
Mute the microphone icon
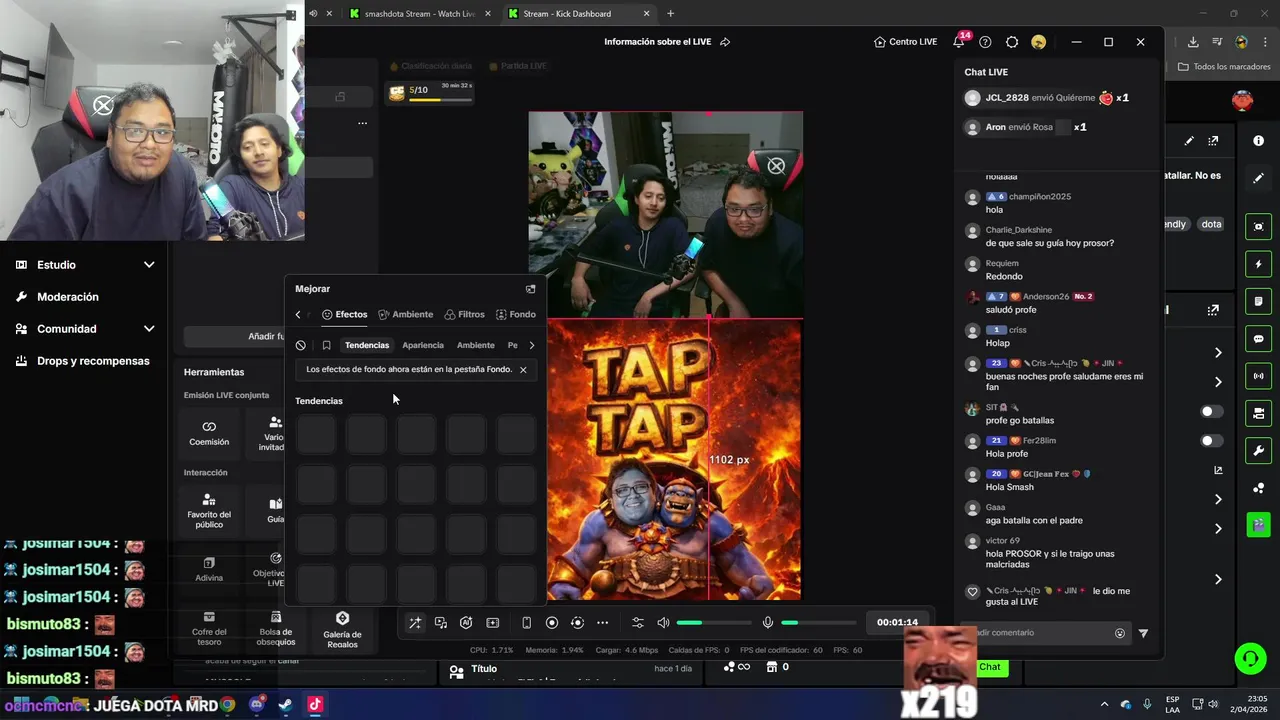pos(768,623)
